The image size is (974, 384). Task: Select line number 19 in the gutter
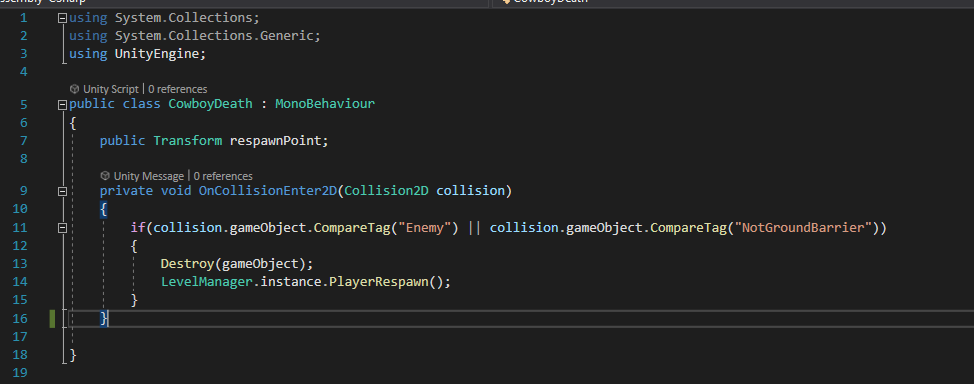pyautogui.click(x=20, y=373)
